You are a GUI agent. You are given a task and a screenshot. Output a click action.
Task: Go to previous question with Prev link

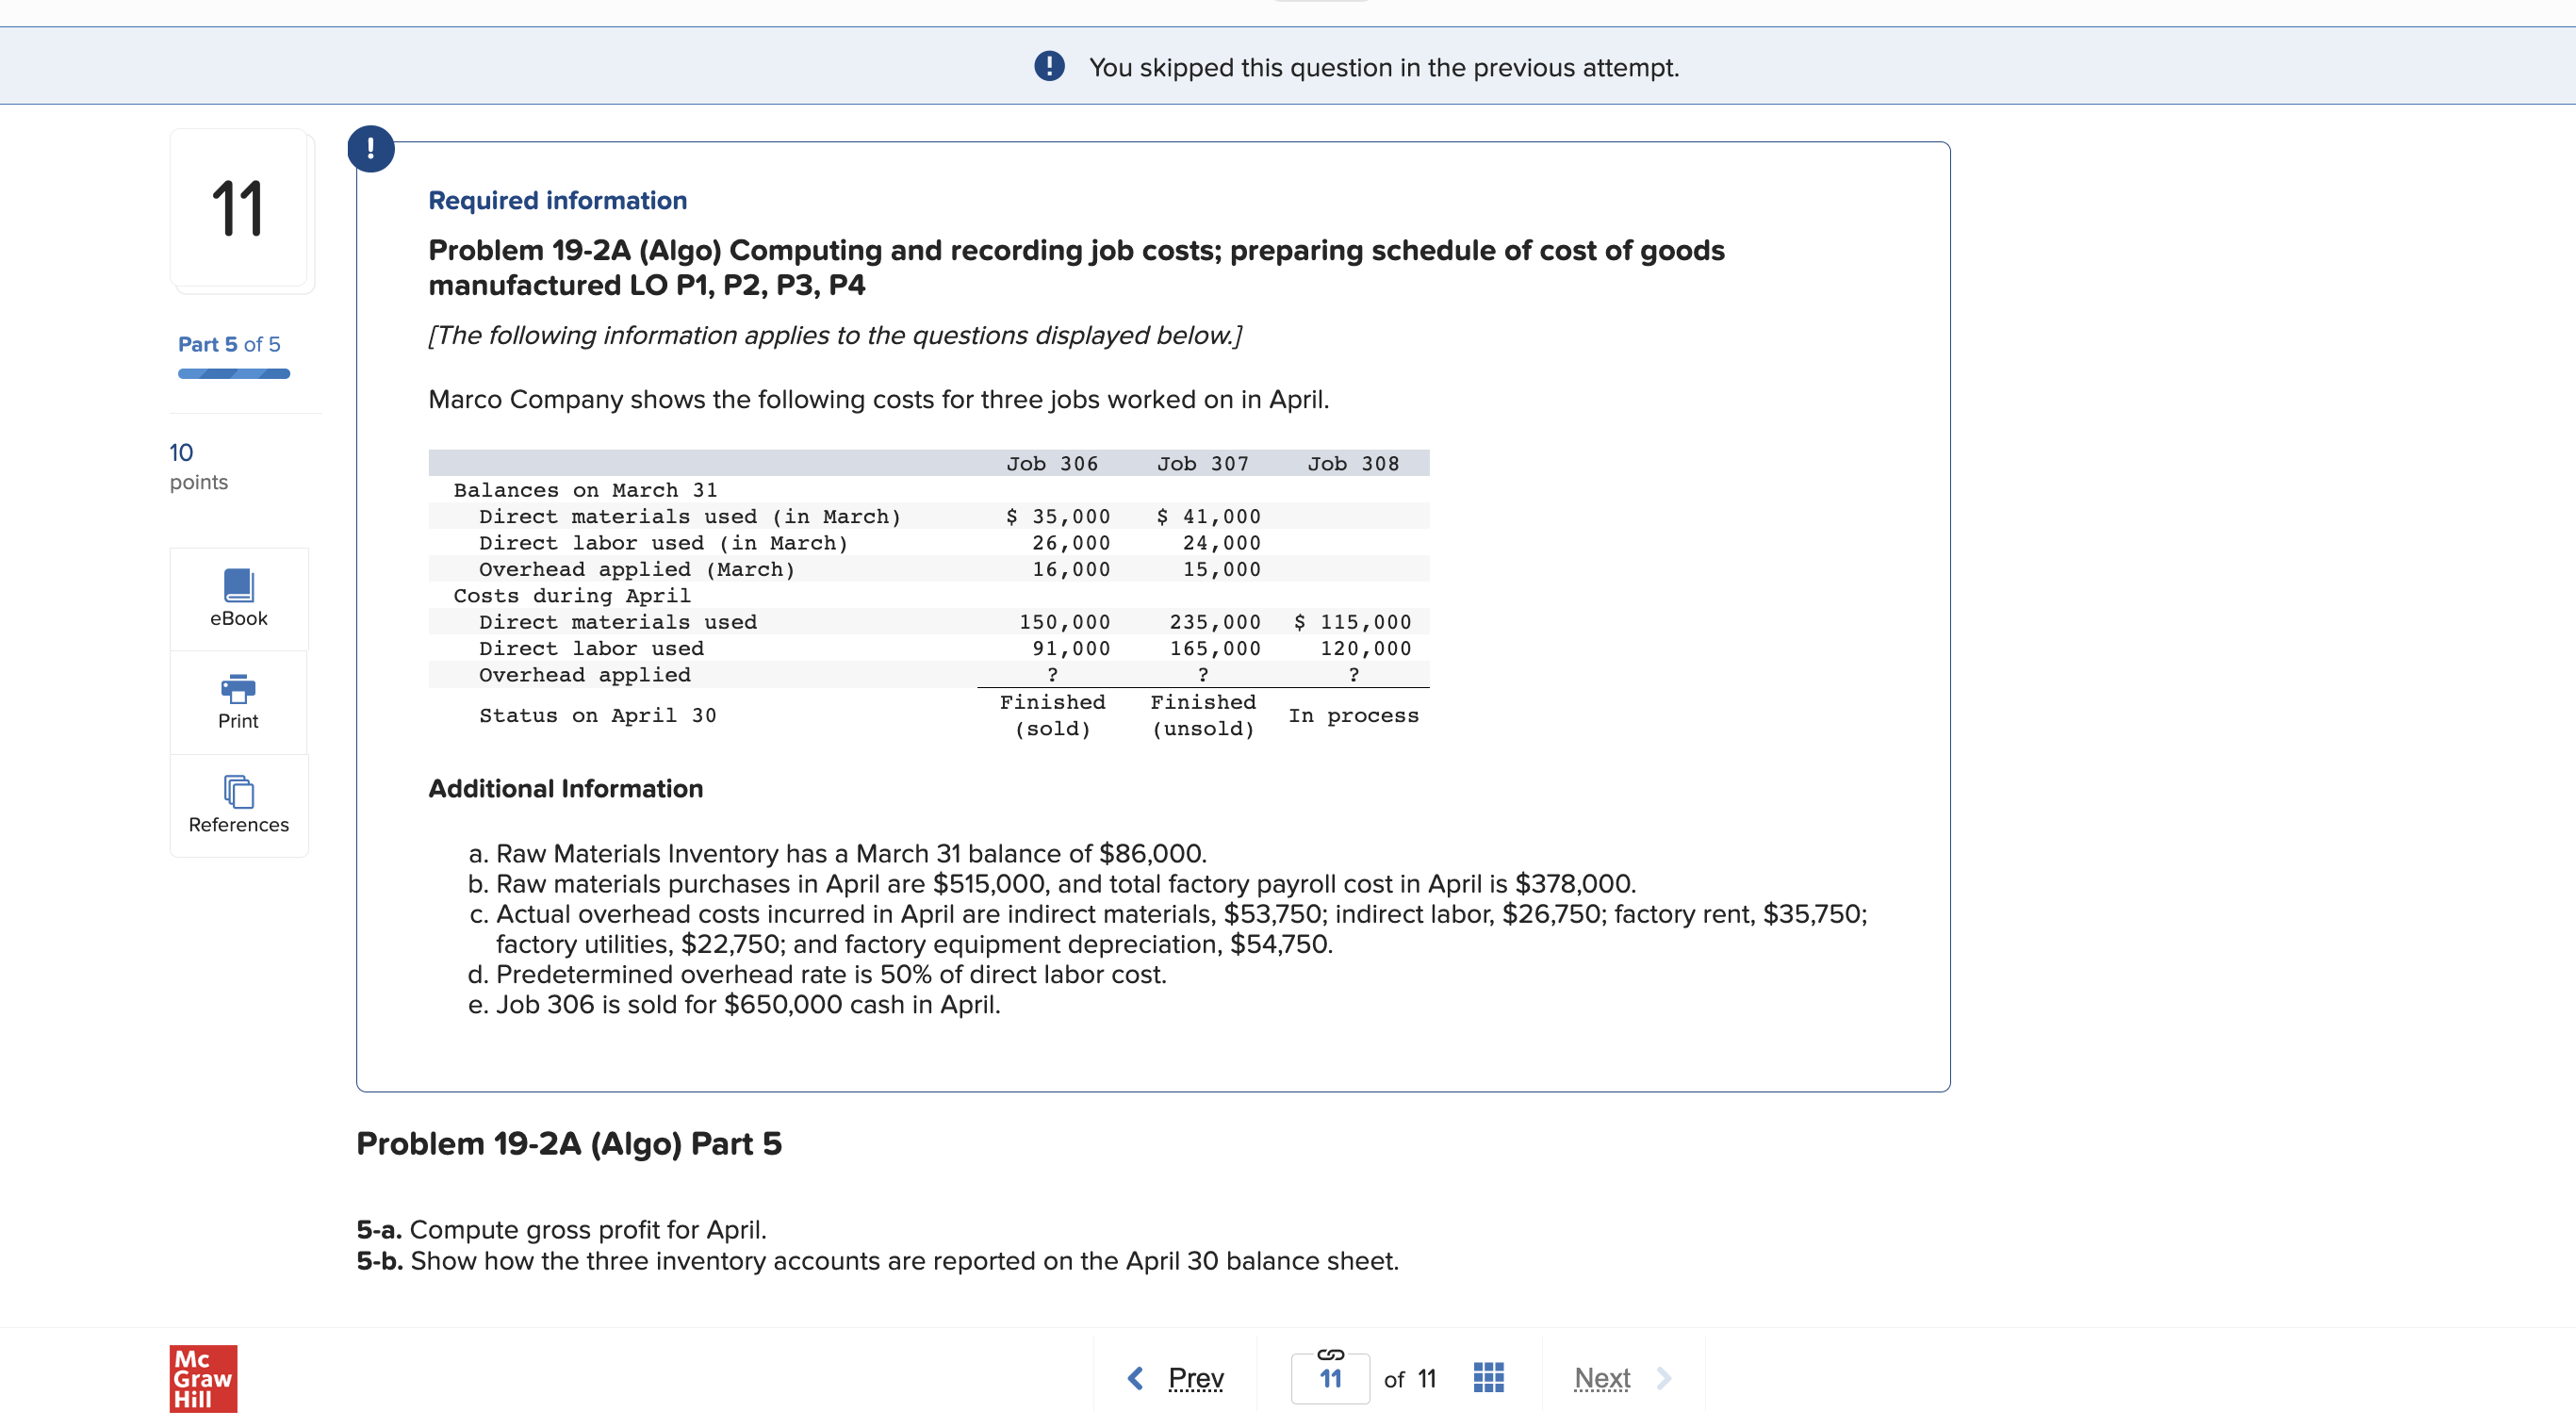pos(1195,1378)
